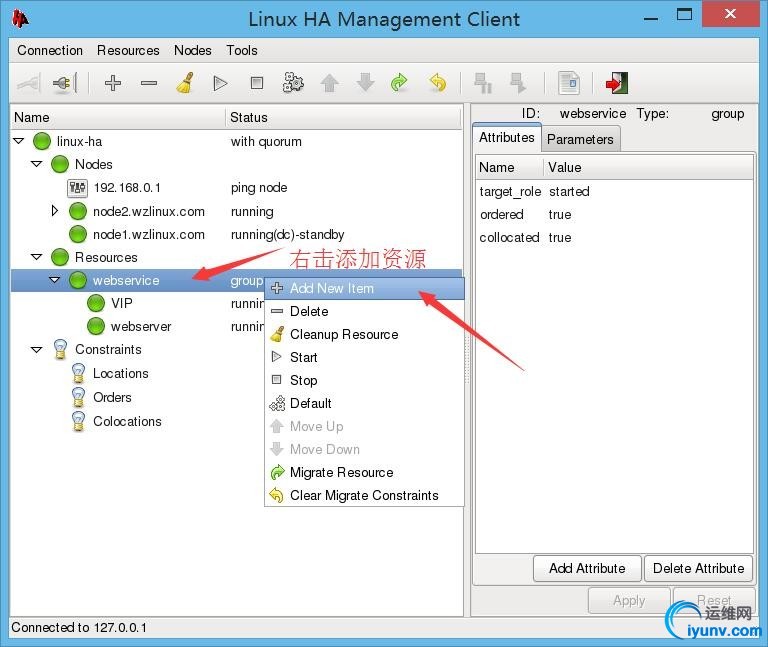Select the Orders constraints item
This screenshot has height=647, width=768.
coord(112,397)
